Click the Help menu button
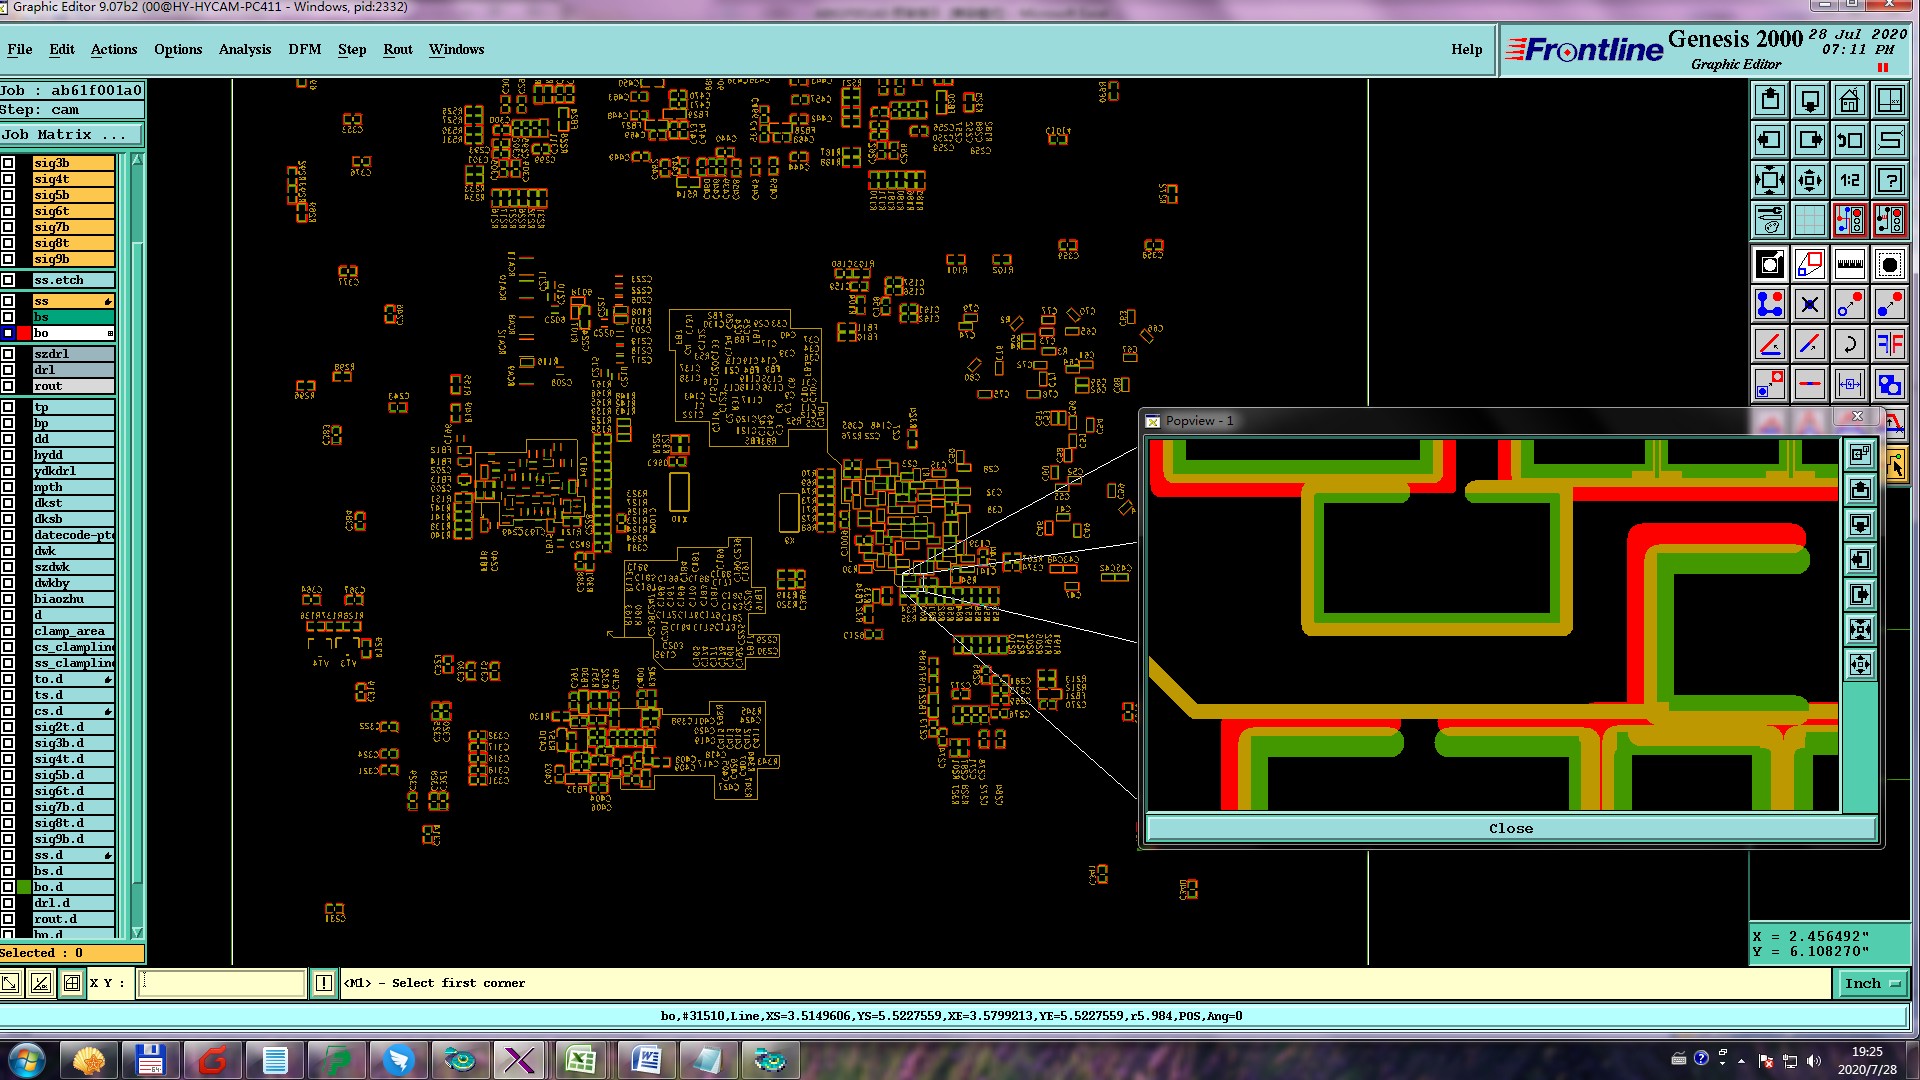 pyautogui.click(x=1466, y=49)
